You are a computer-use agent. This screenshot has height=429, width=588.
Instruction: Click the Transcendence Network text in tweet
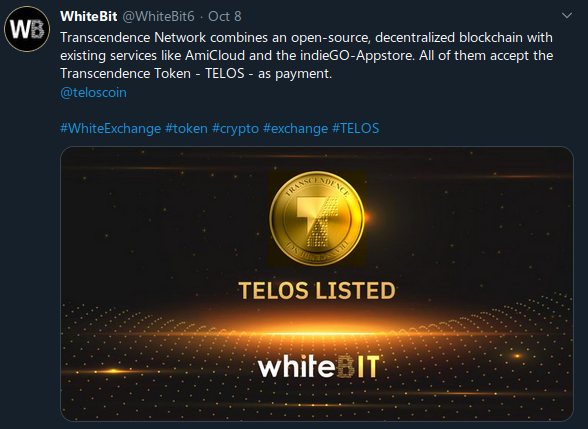[x=133, y=38]
